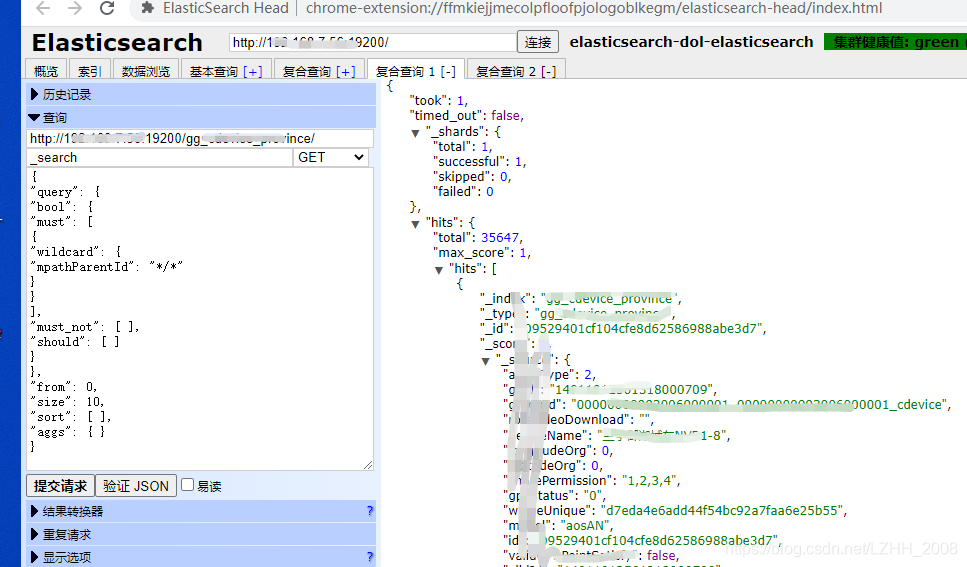Viewport: 967px width, 567px height.
Task: Click the help question mark beside 结果转换器
Action: [369, 511]
